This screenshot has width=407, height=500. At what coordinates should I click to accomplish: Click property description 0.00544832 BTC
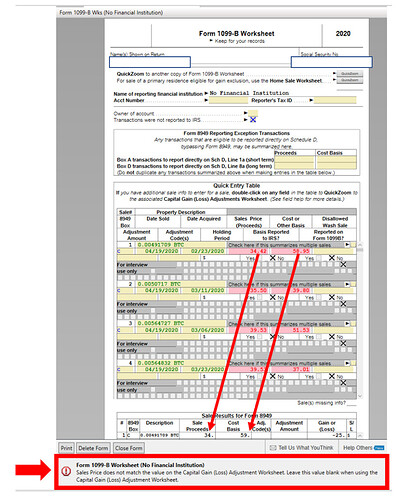tap(181, 363)
